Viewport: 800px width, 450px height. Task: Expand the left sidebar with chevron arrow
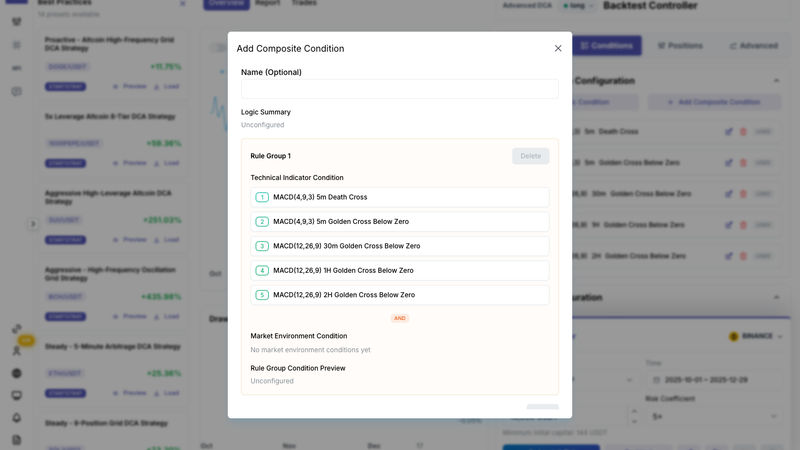(33, 223)
